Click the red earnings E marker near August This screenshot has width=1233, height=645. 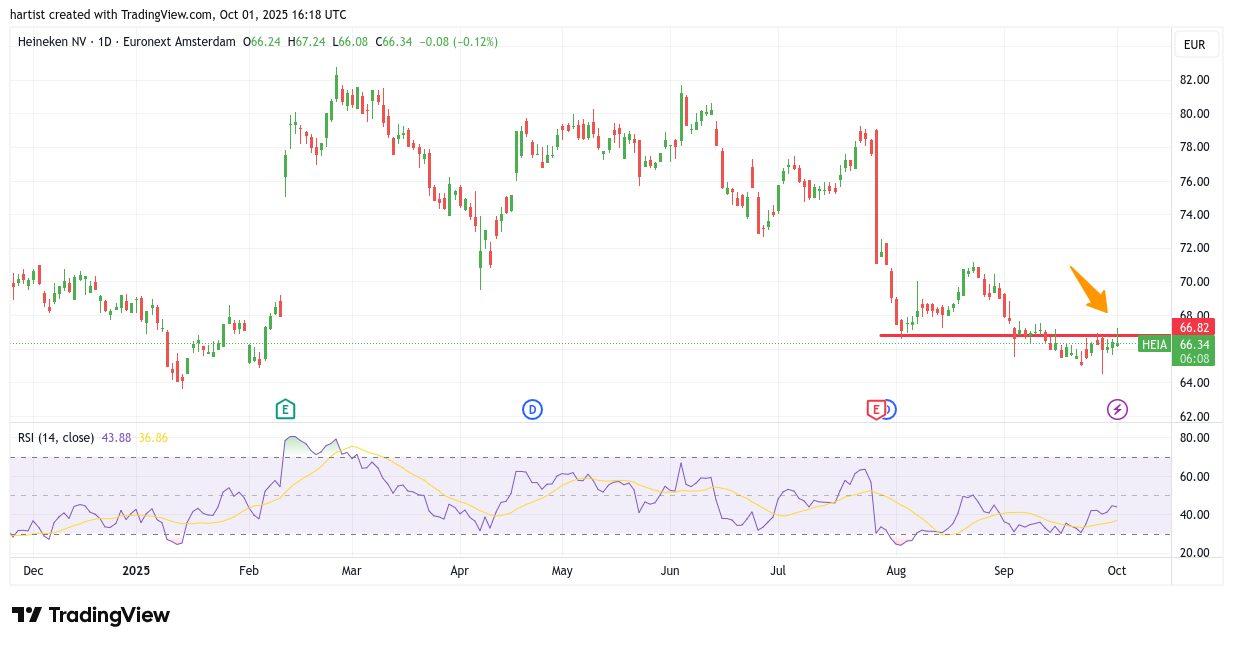(x=875, y=409)
